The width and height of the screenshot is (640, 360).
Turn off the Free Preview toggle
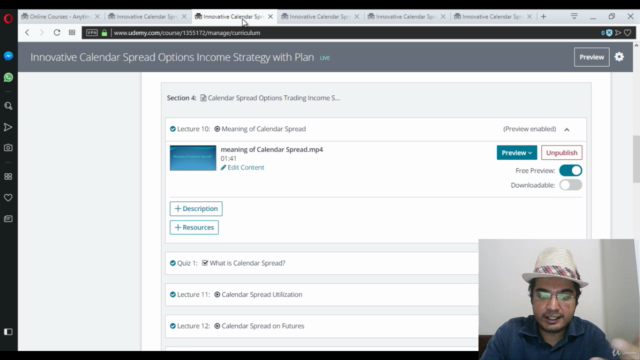(x=571, y=171)
